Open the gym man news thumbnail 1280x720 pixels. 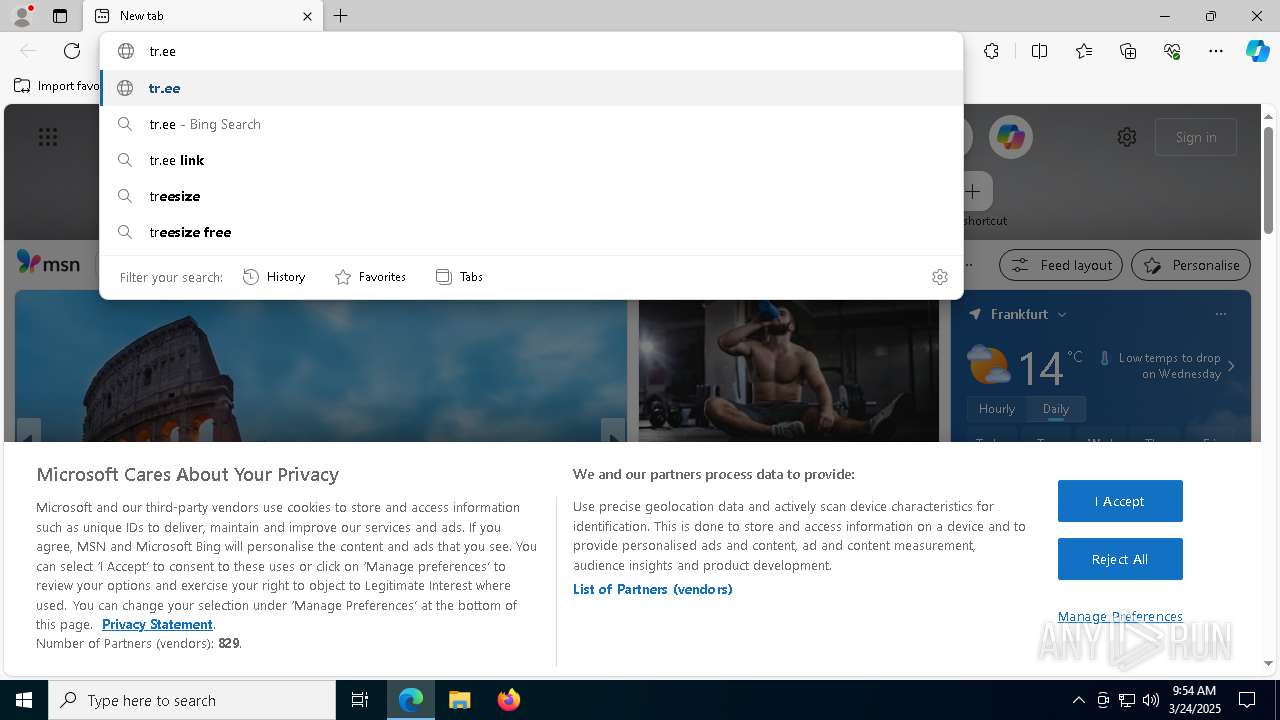point(790,371)
